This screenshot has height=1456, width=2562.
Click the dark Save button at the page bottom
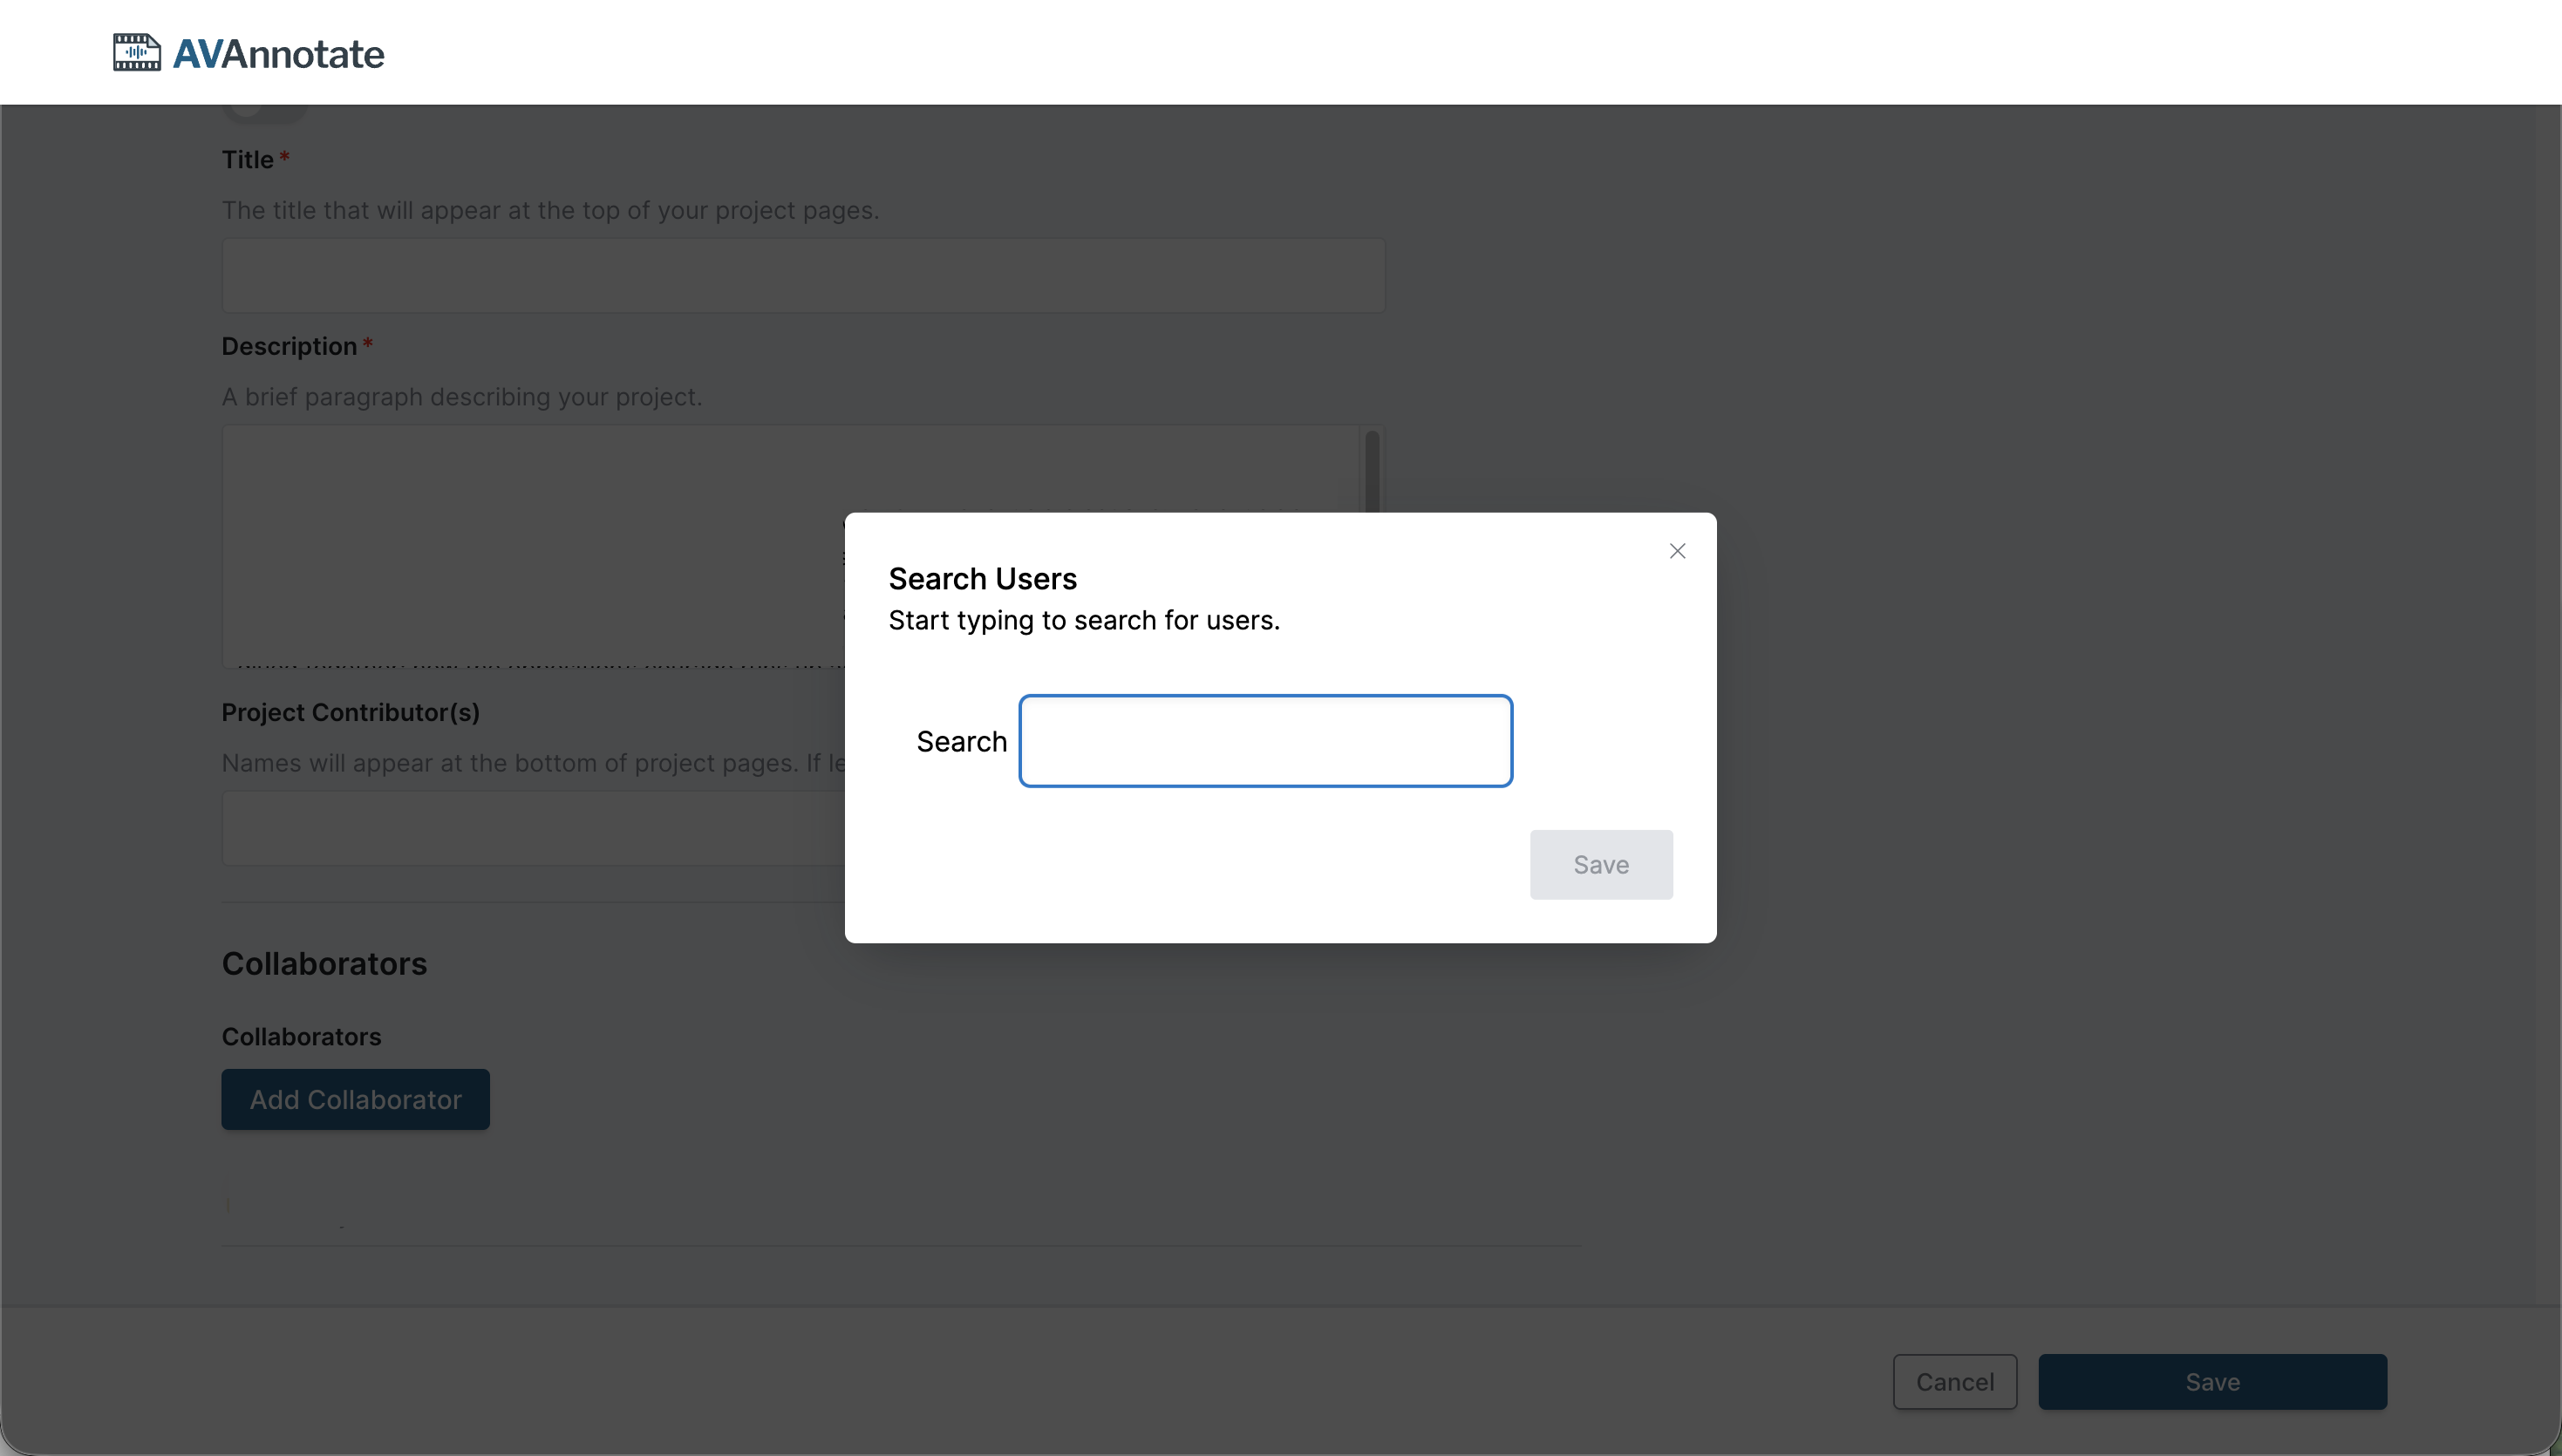[x=2212, y=1382]
